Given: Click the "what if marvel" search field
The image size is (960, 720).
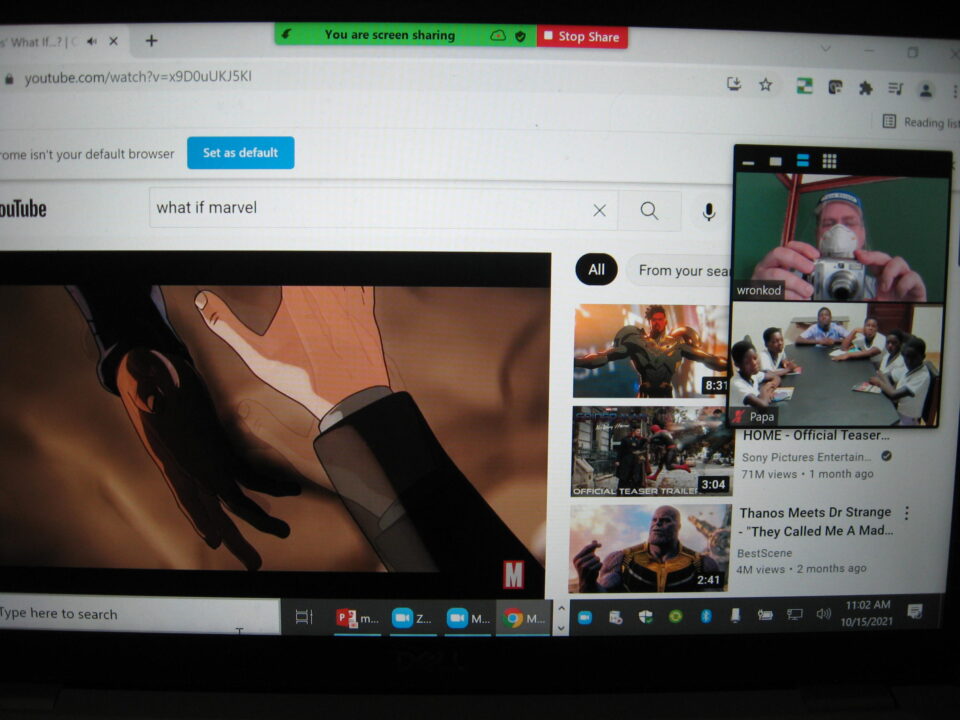Looking at the screenshot, I should 370,208.
